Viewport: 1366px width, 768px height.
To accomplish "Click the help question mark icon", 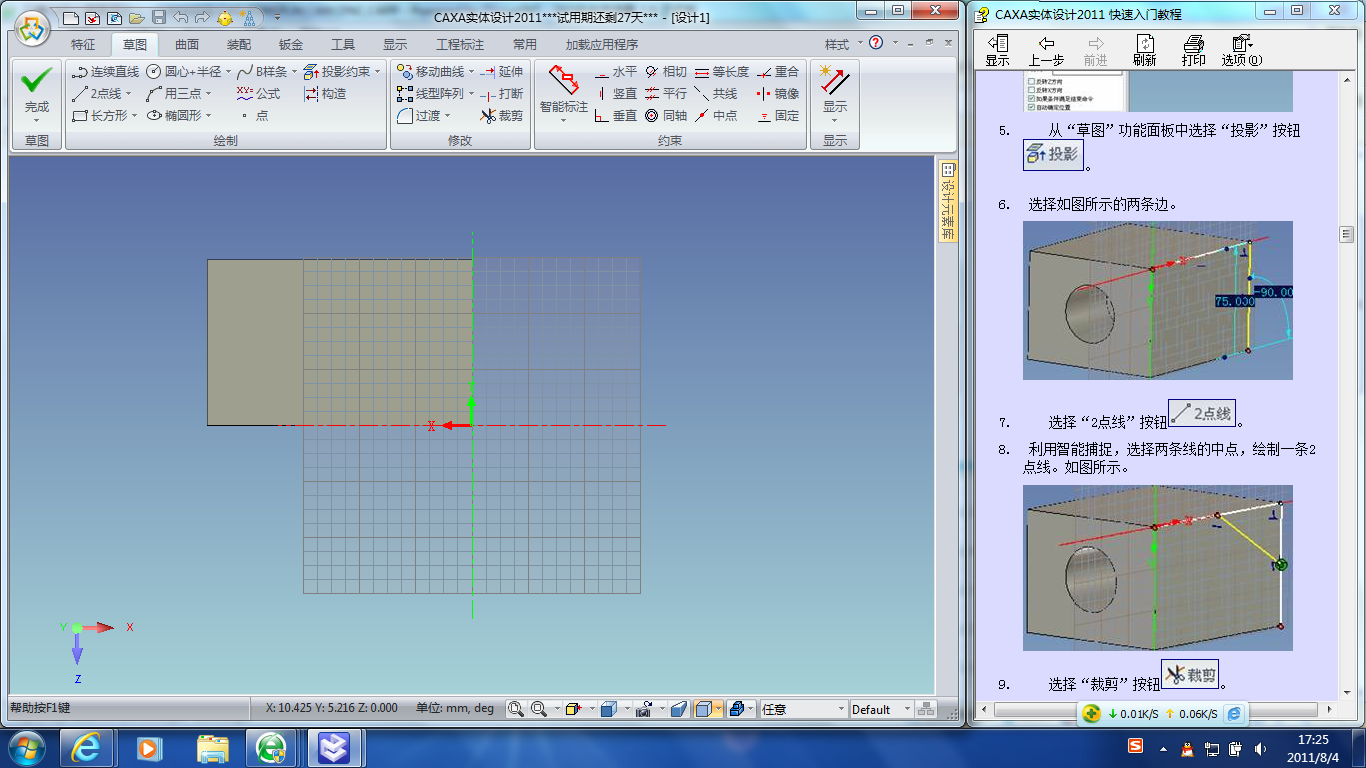I will pyautogui.click(x=876, y=44).
